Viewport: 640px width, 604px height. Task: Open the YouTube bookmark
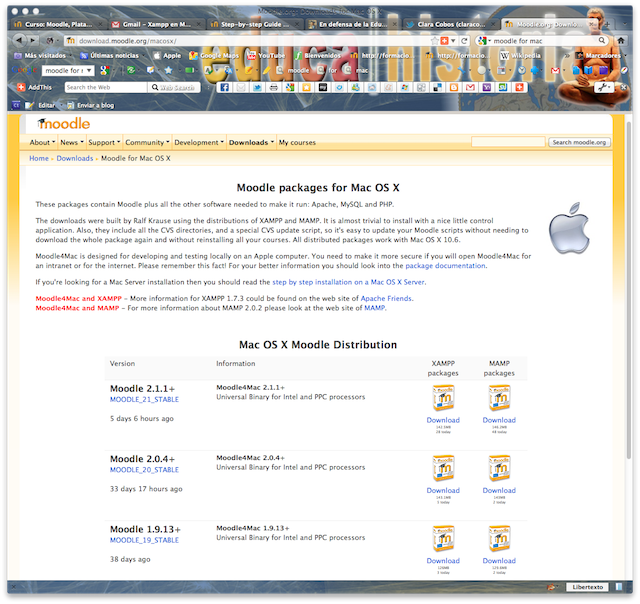point(265,56)
